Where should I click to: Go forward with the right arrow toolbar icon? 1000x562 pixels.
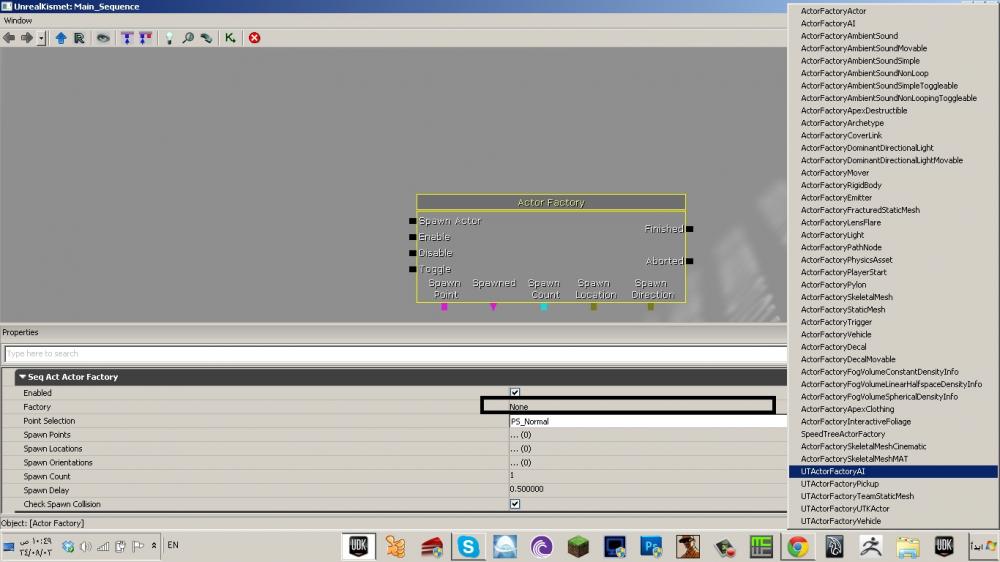point(27,38)
